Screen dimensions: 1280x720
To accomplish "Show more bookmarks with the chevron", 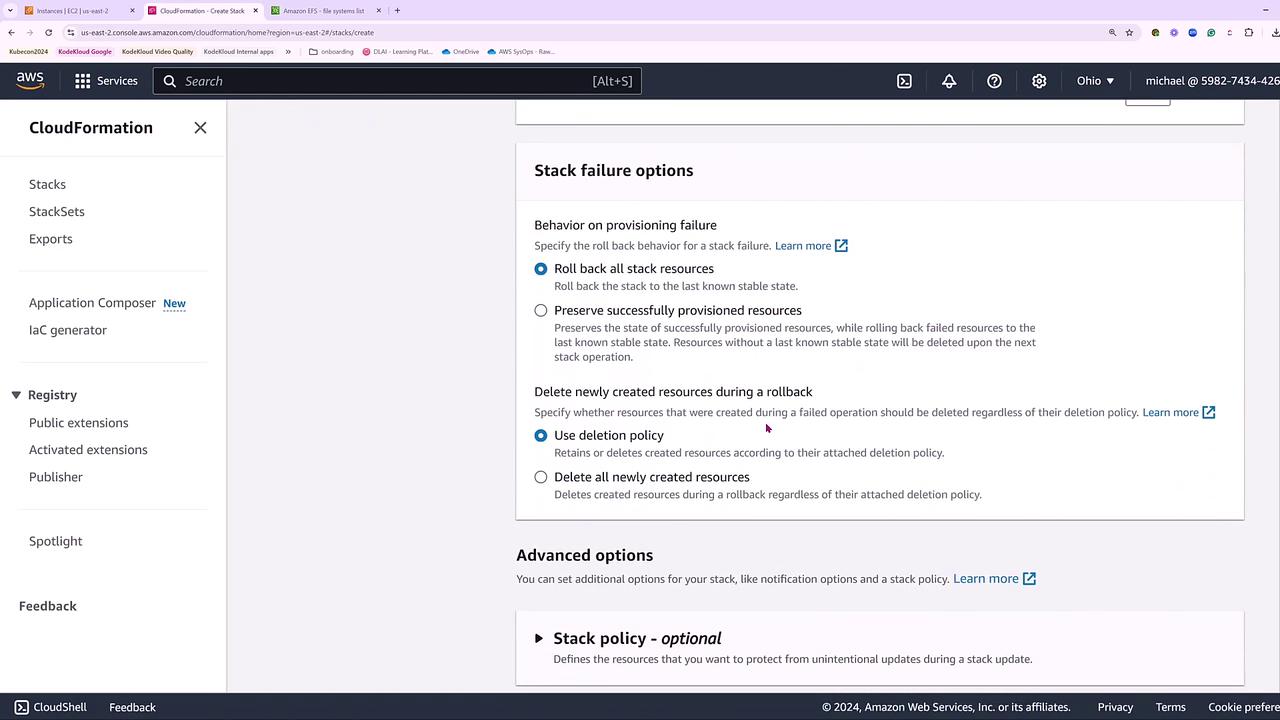I will 288,51.
